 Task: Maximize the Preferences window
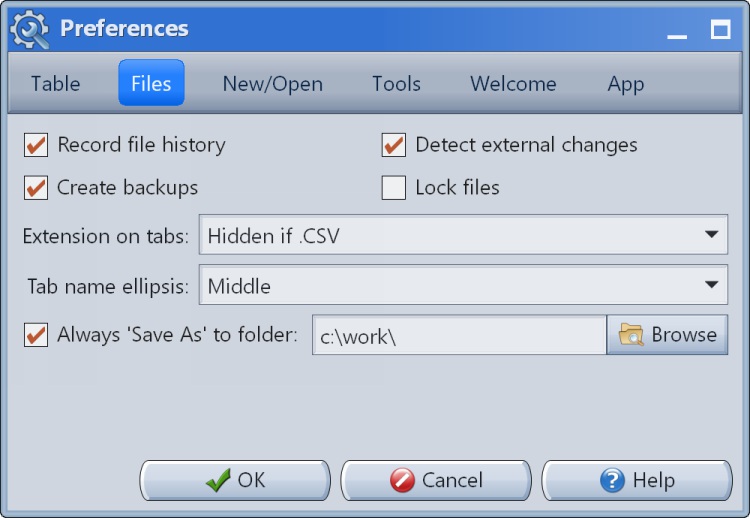tap(720, 30)
